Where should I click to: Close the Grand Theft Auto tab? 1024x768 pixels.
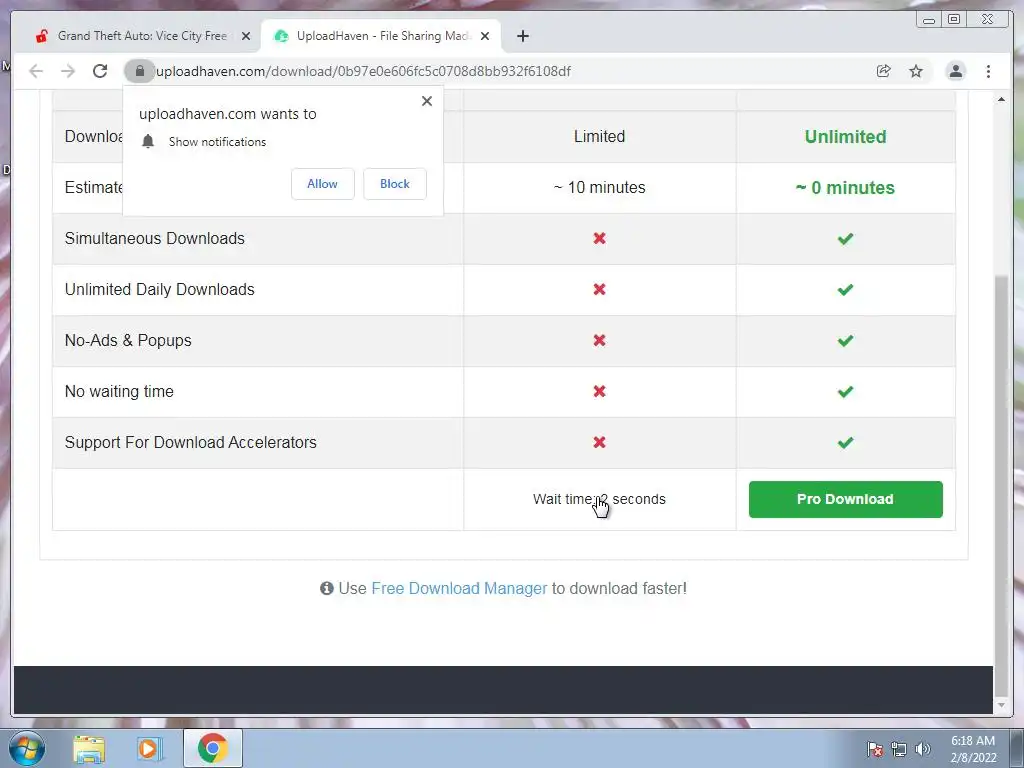coord(246,36)
